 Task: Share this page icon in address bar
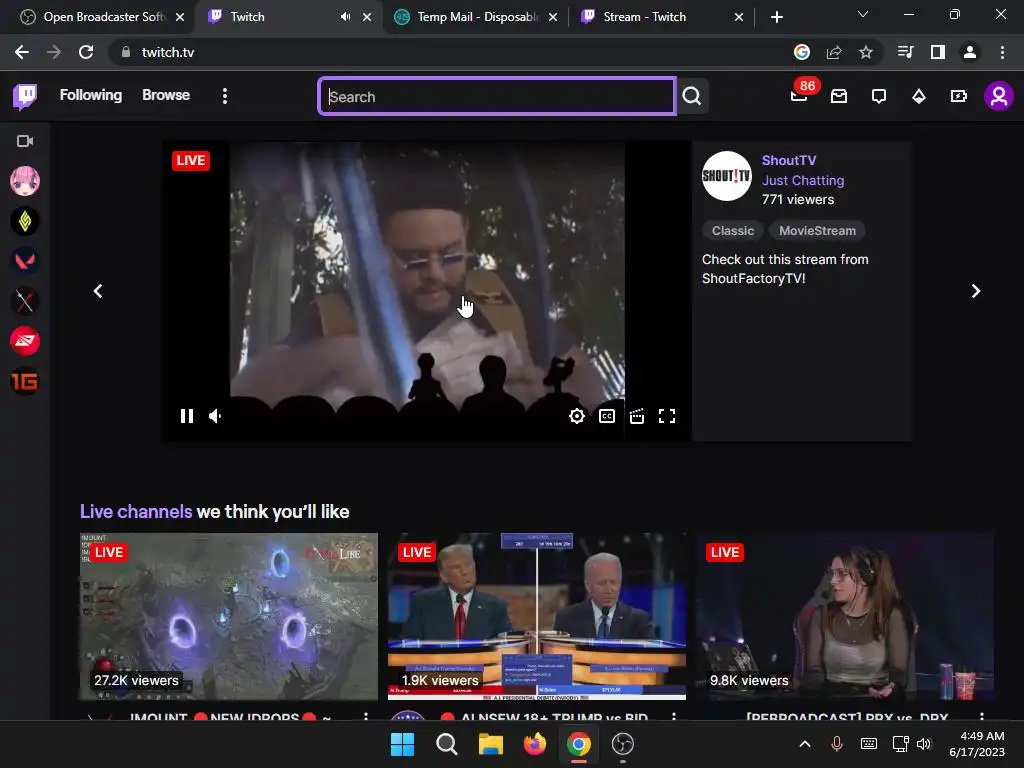(834, 52)
